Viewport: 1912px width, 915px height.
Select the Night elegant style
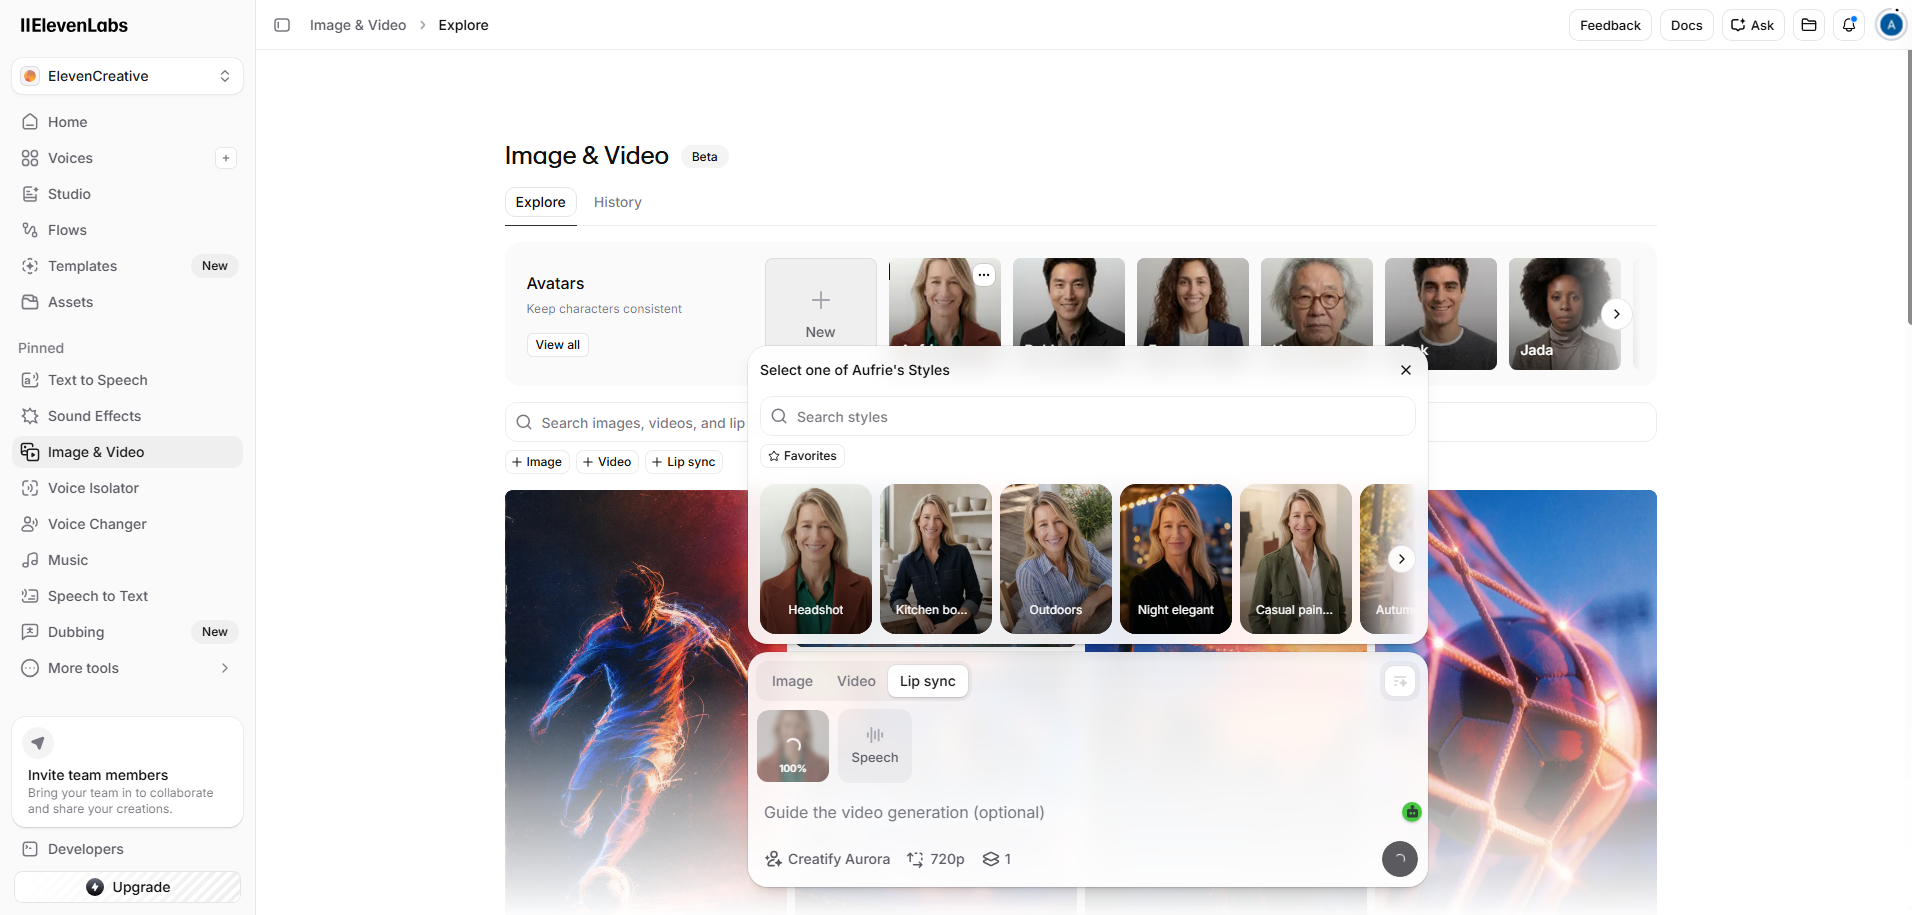[x=1176, y=559]
